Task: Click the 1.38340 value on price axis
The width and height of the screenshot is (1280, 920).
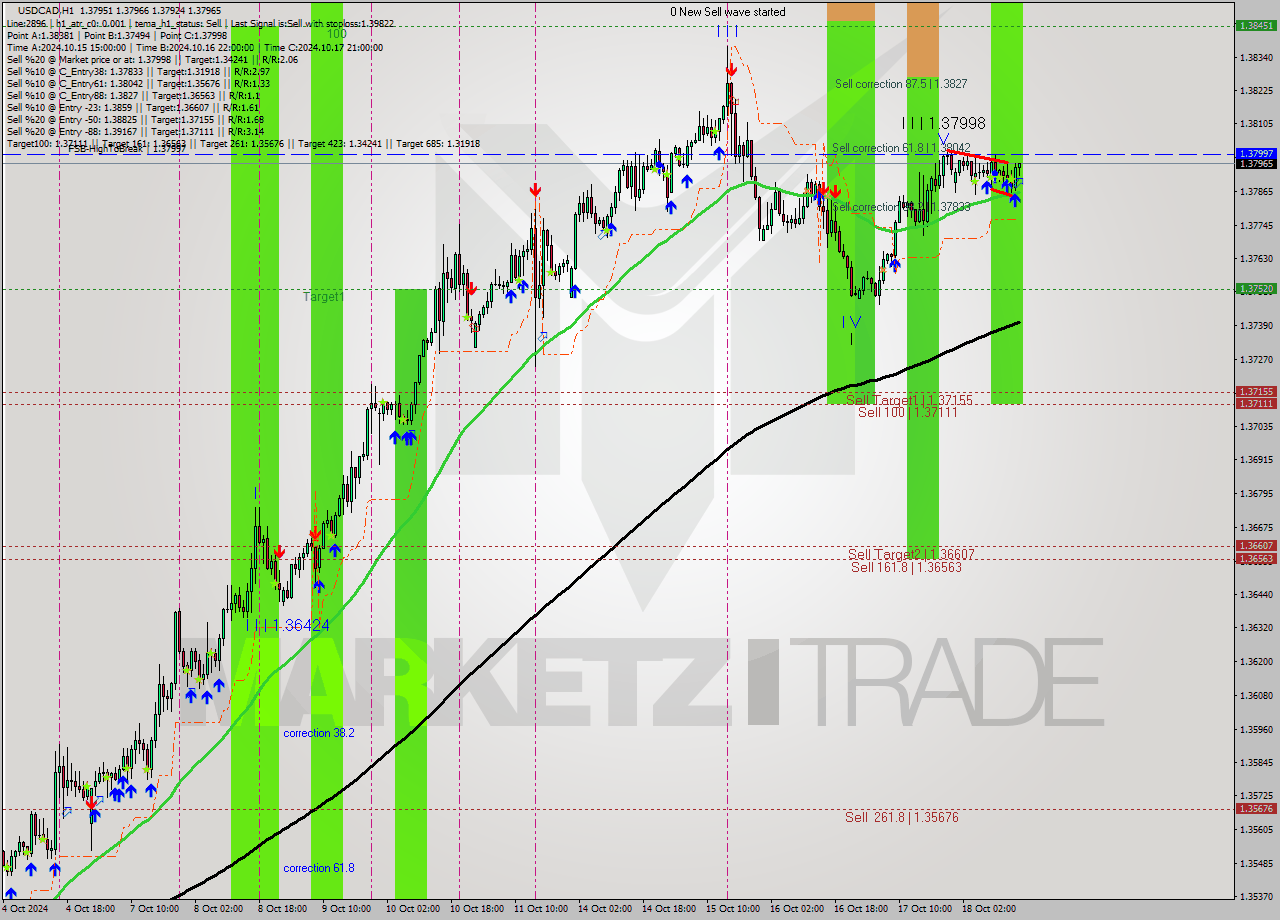Action: [x=1255, y=57]
